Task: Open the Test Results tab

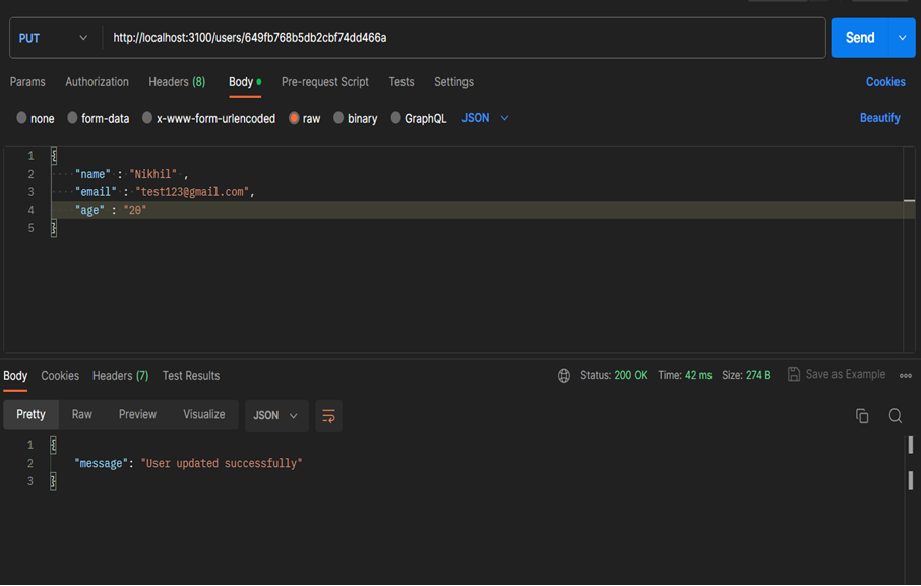Action: pos(191,376)
